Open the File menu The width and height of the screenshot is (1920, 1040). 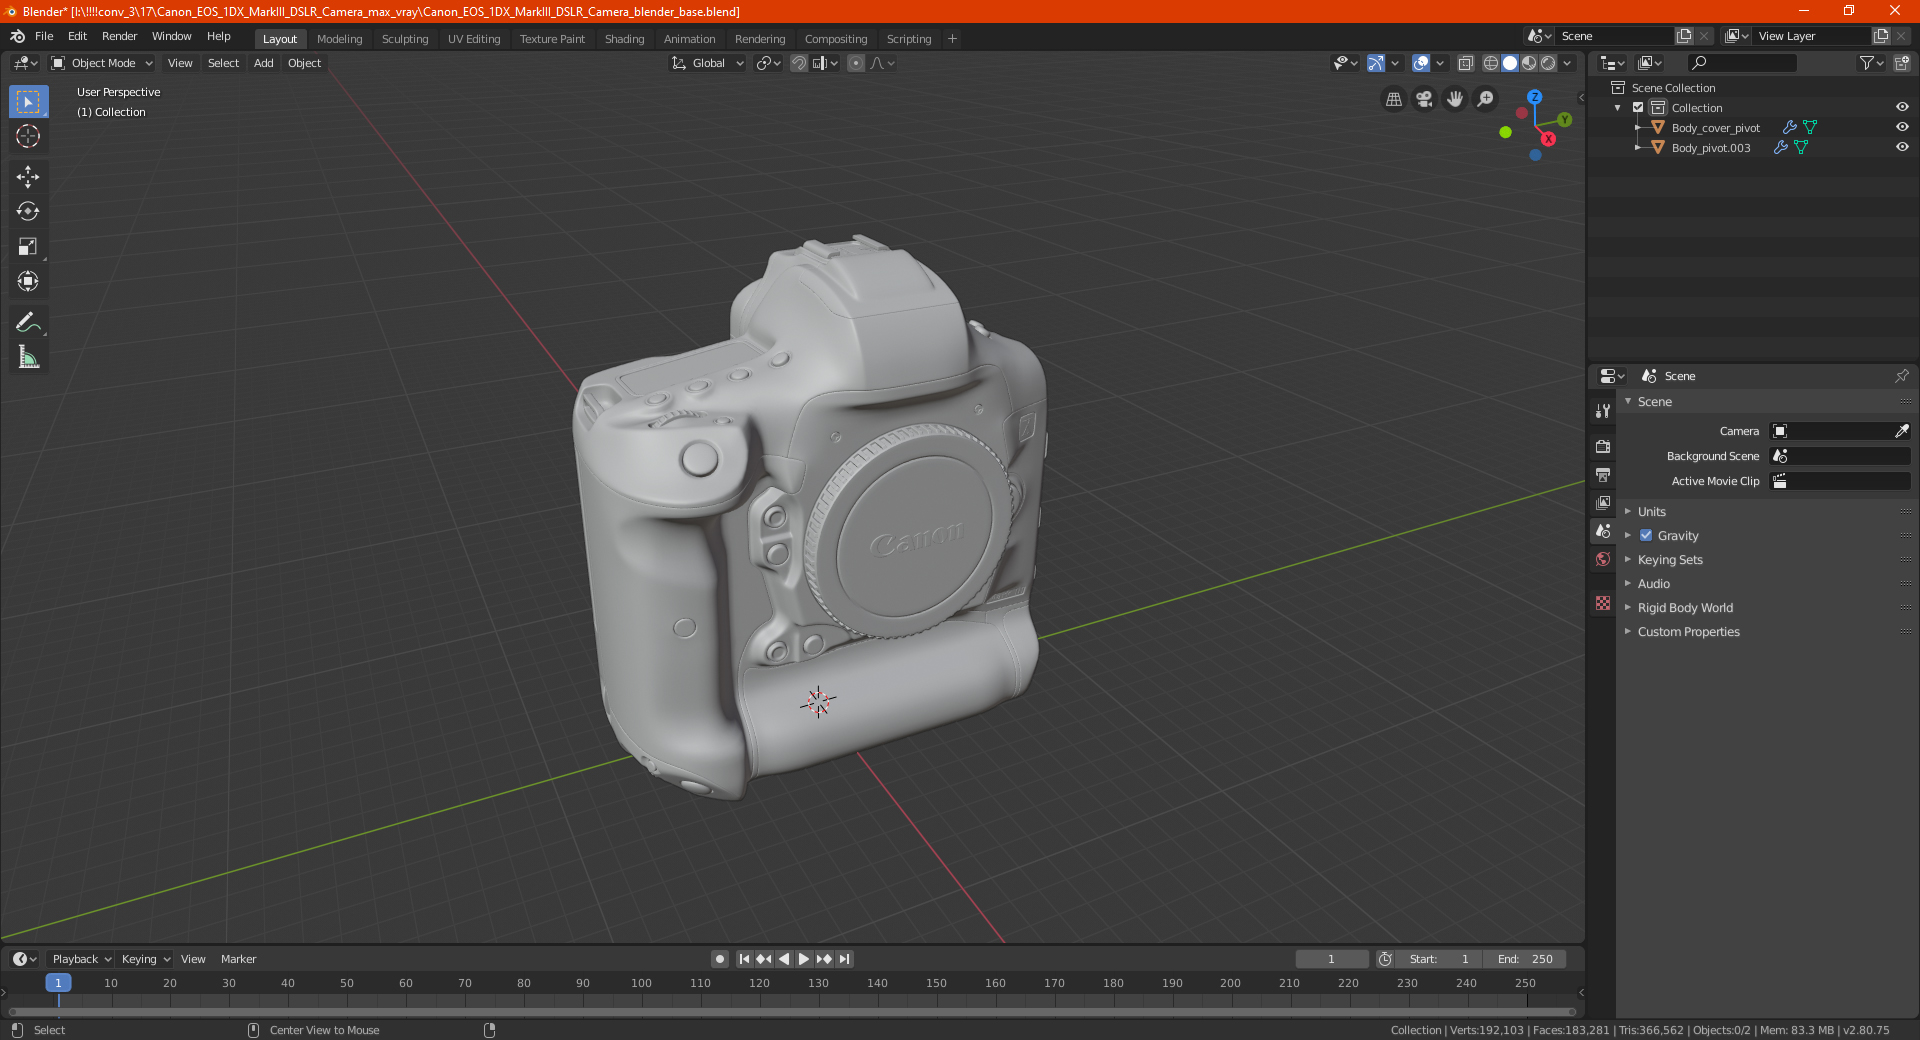44,36
